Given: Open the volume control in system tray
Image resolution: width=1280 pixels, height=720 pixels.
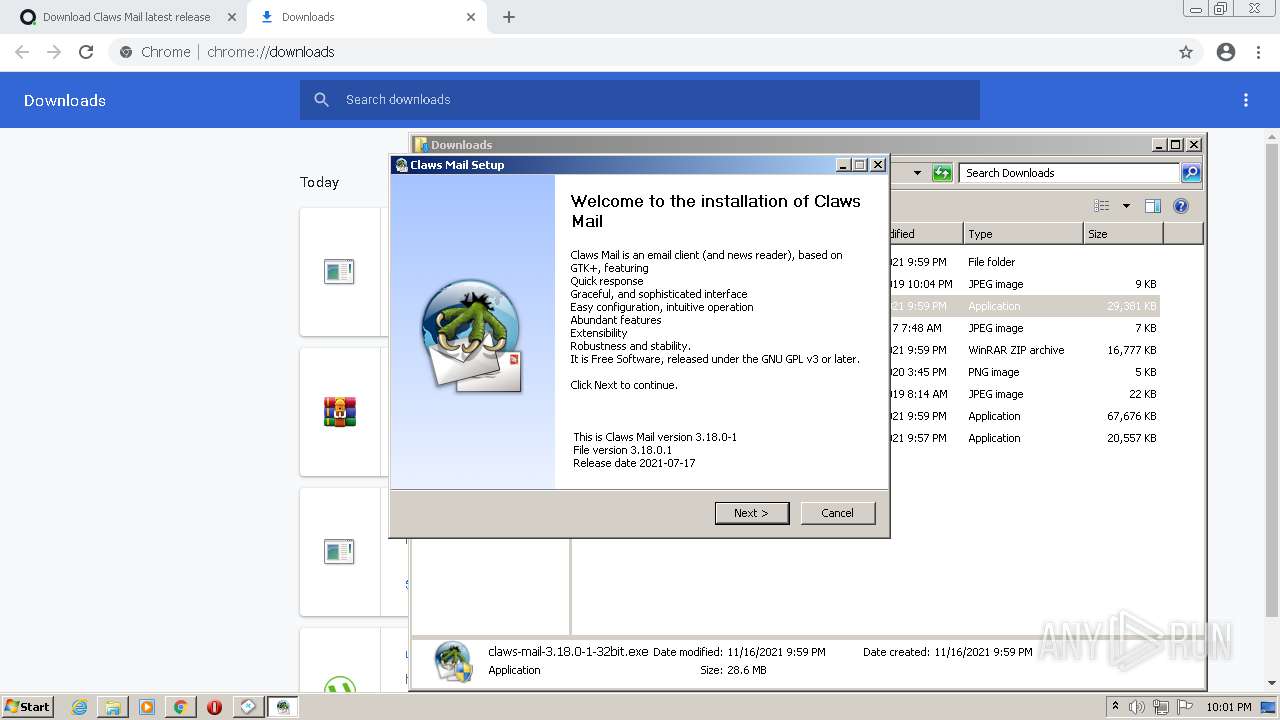Looking at the screenshot, I should click(x=1137, y=707).
